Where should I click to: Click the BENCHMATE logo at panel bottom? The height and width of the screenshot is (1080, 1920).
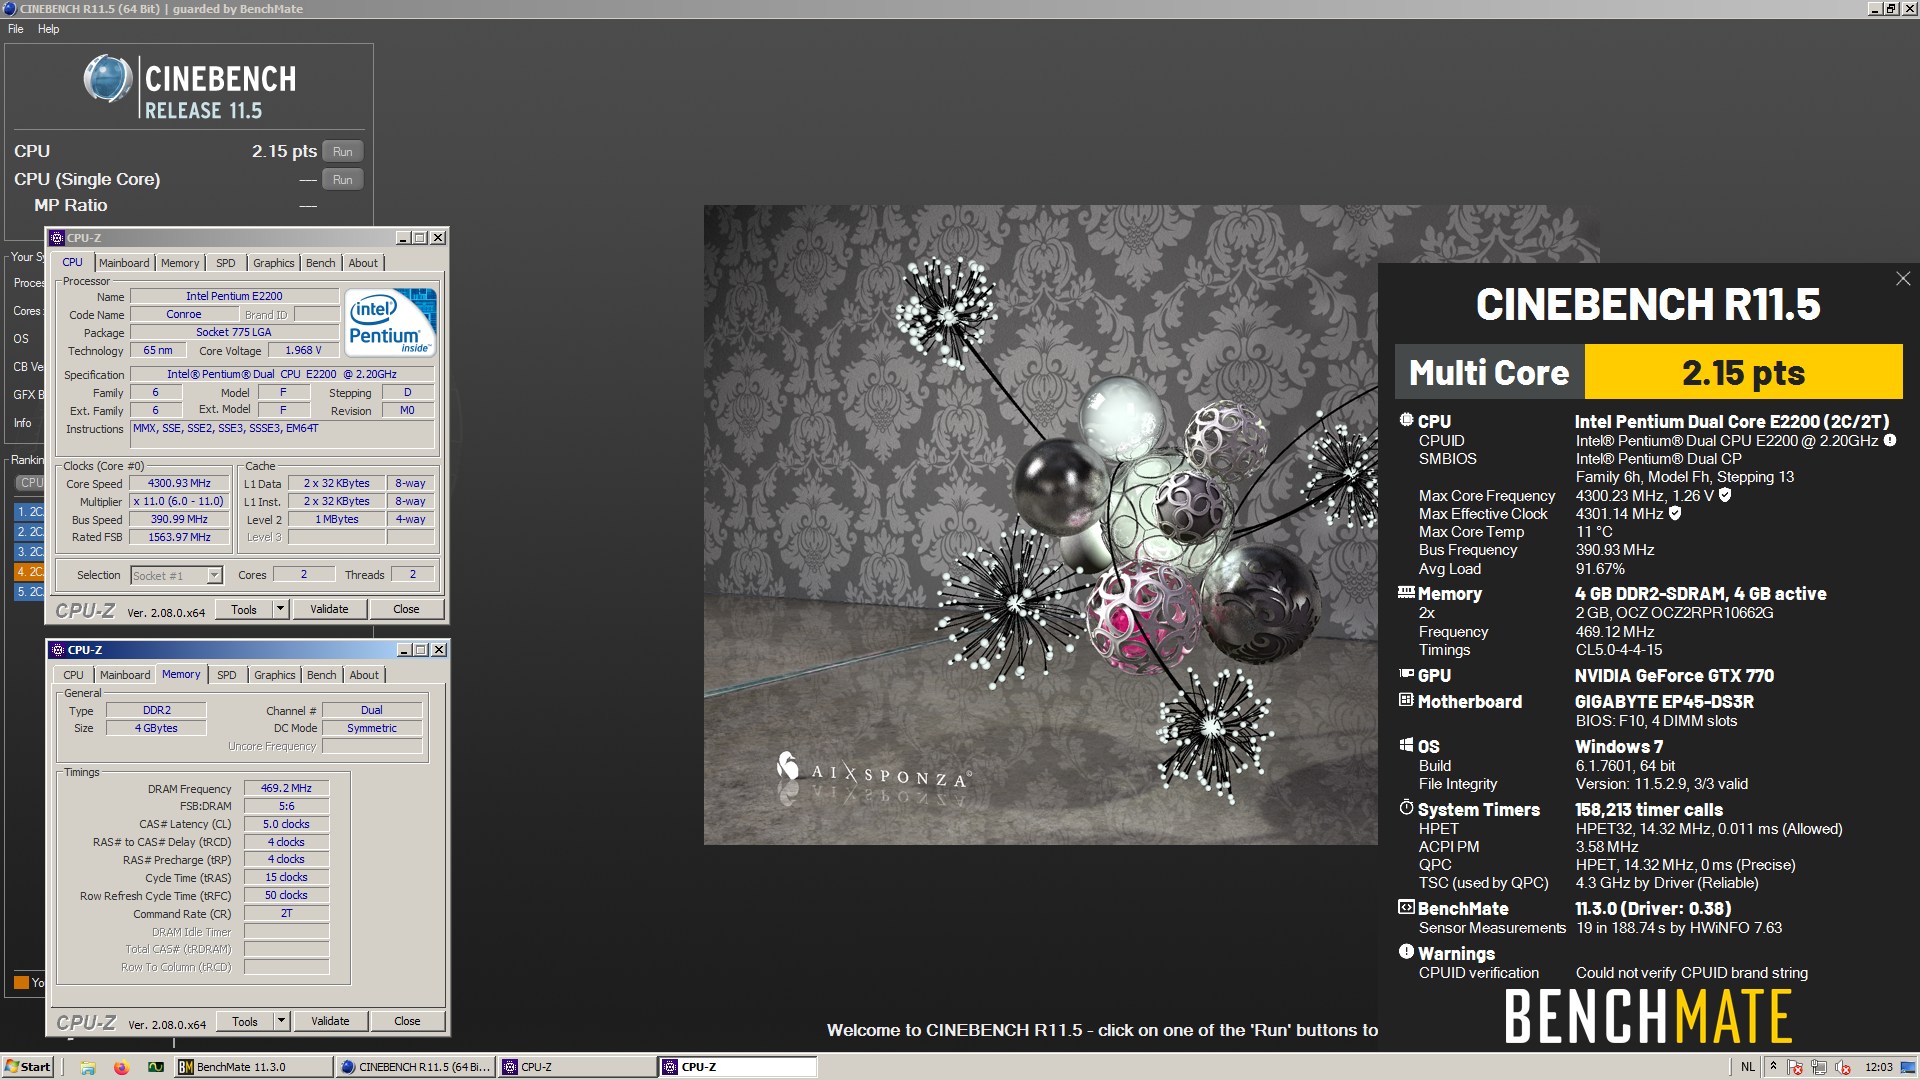(x=1648, y=1017)
